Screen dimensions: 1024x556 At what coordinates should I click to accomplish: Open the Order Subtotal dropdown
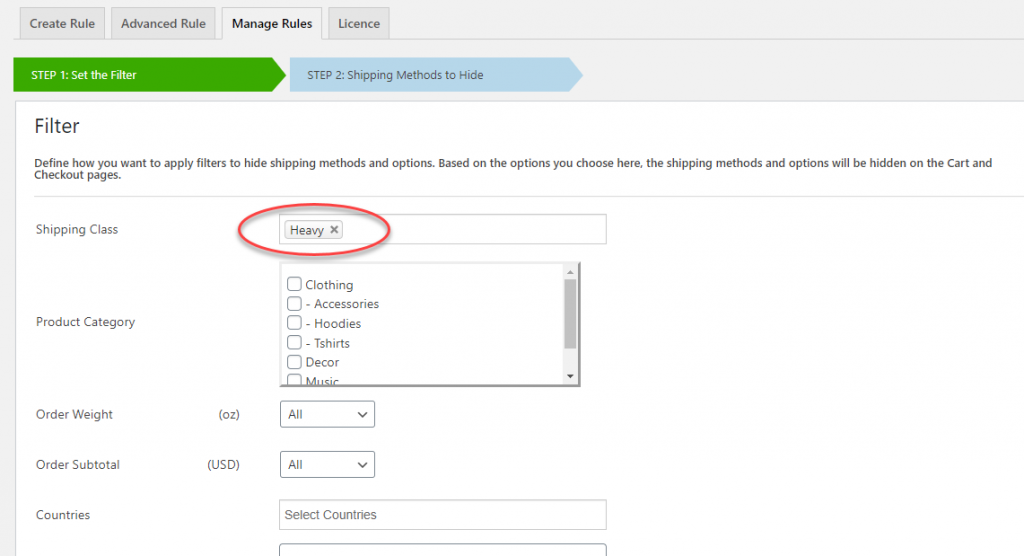(327, 465)
